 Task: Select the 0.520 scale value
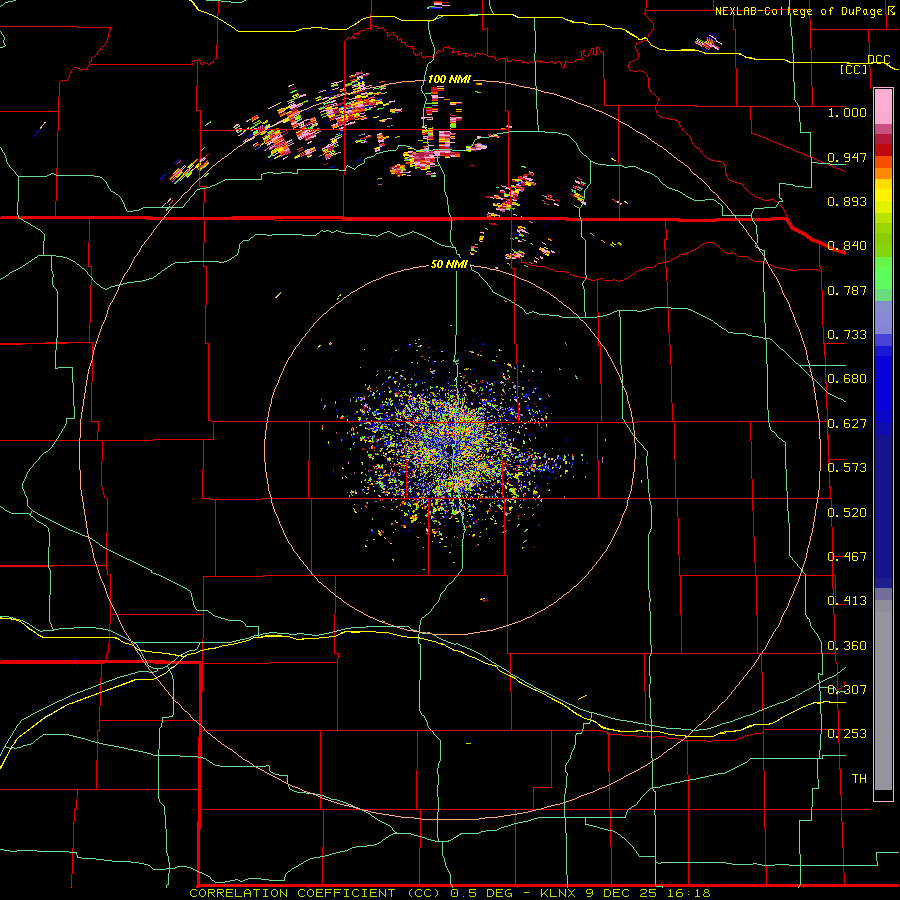847,513
